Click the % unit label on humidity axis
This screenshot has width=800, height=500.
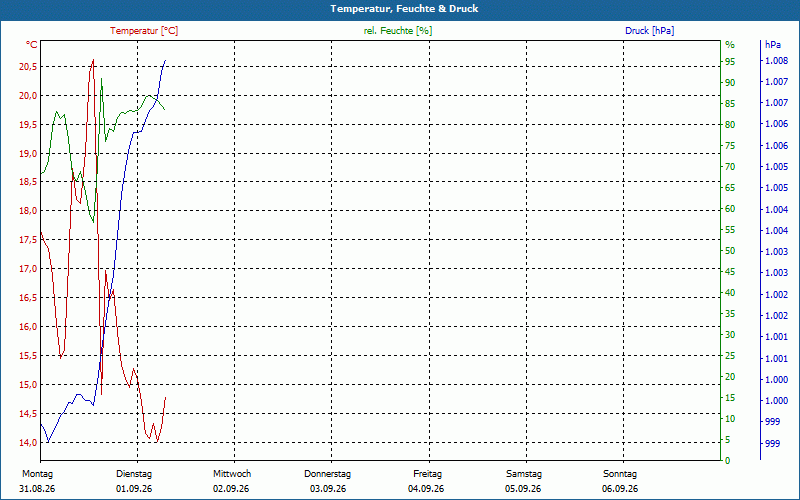pyautogui.click(x=730, y=45)
